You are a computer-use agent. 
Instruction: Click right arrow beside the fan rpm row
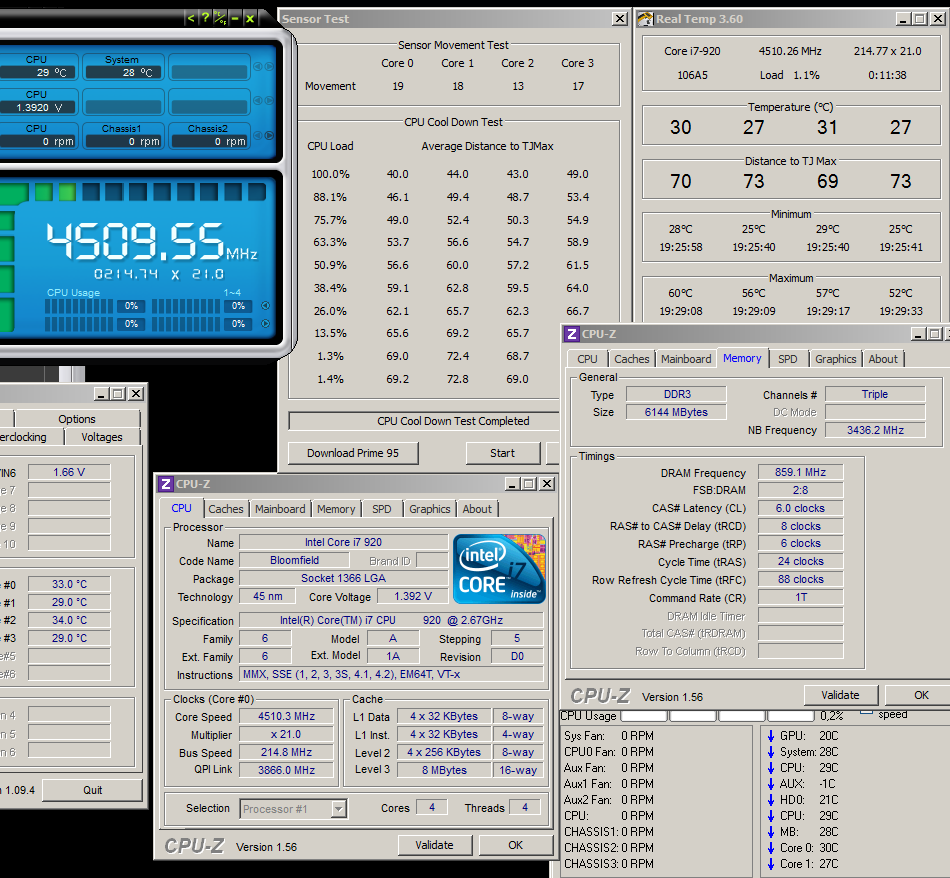click(x=269, y=136)
